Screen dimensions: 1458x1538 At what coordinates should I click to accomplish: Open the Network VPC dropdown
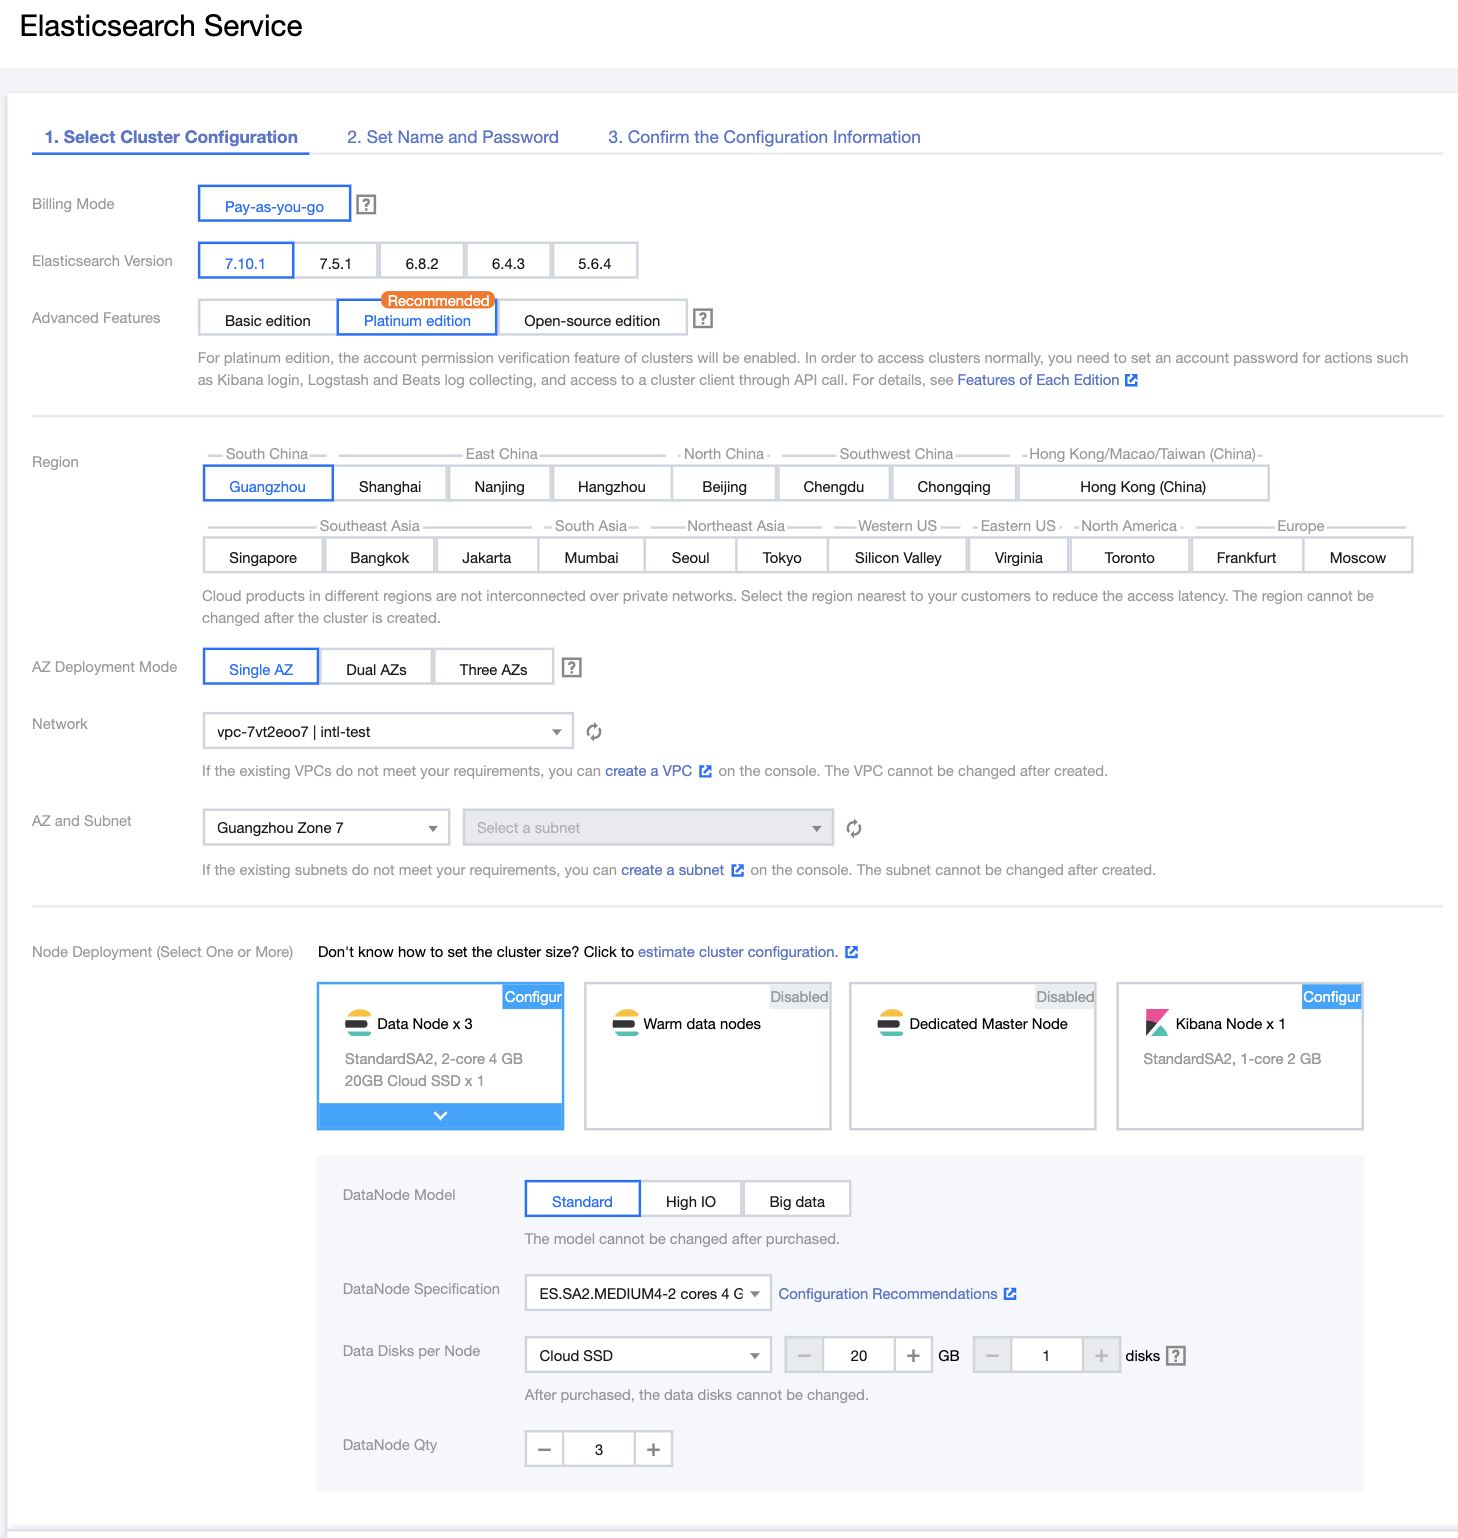(388, 731)
